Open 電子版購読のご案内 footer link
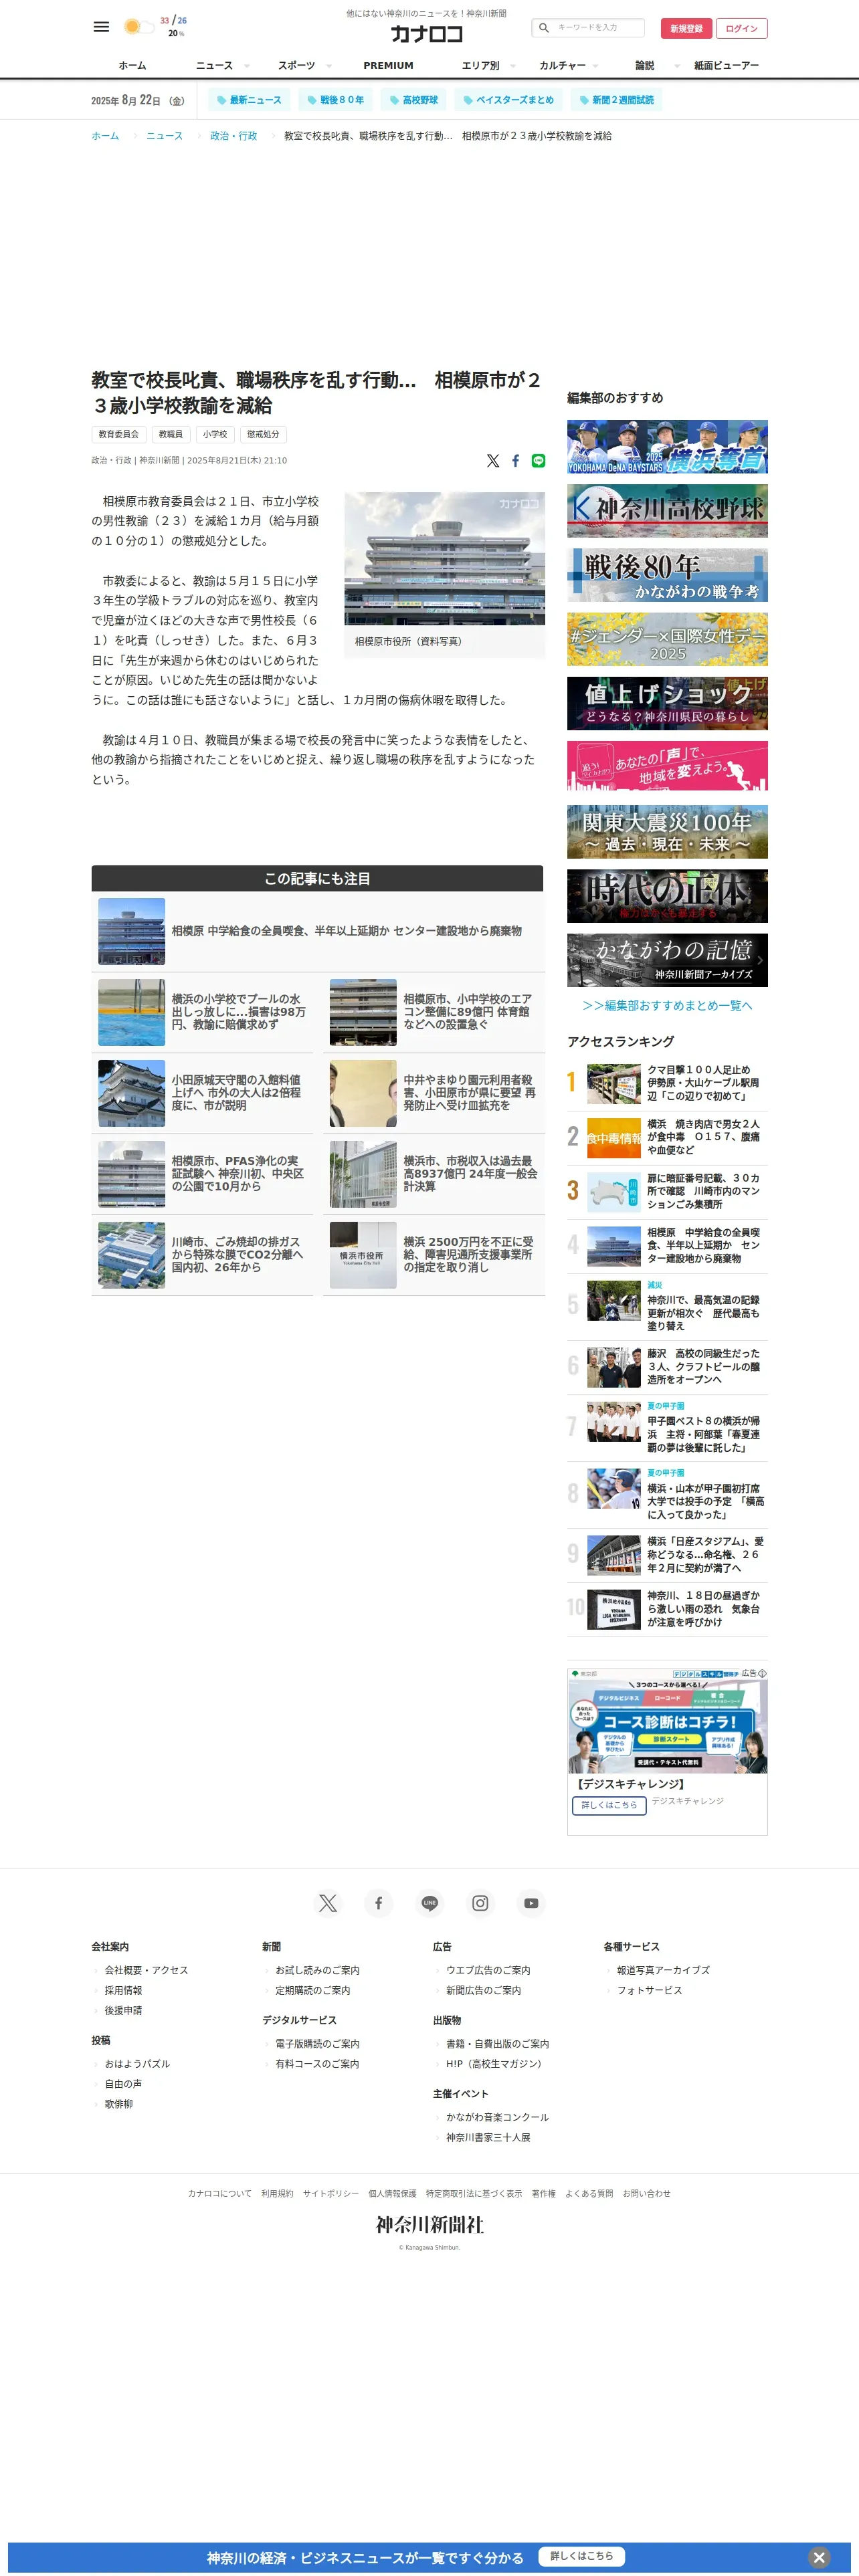Viewport: 859px width, 2576px height. (x=317, y=2044)
